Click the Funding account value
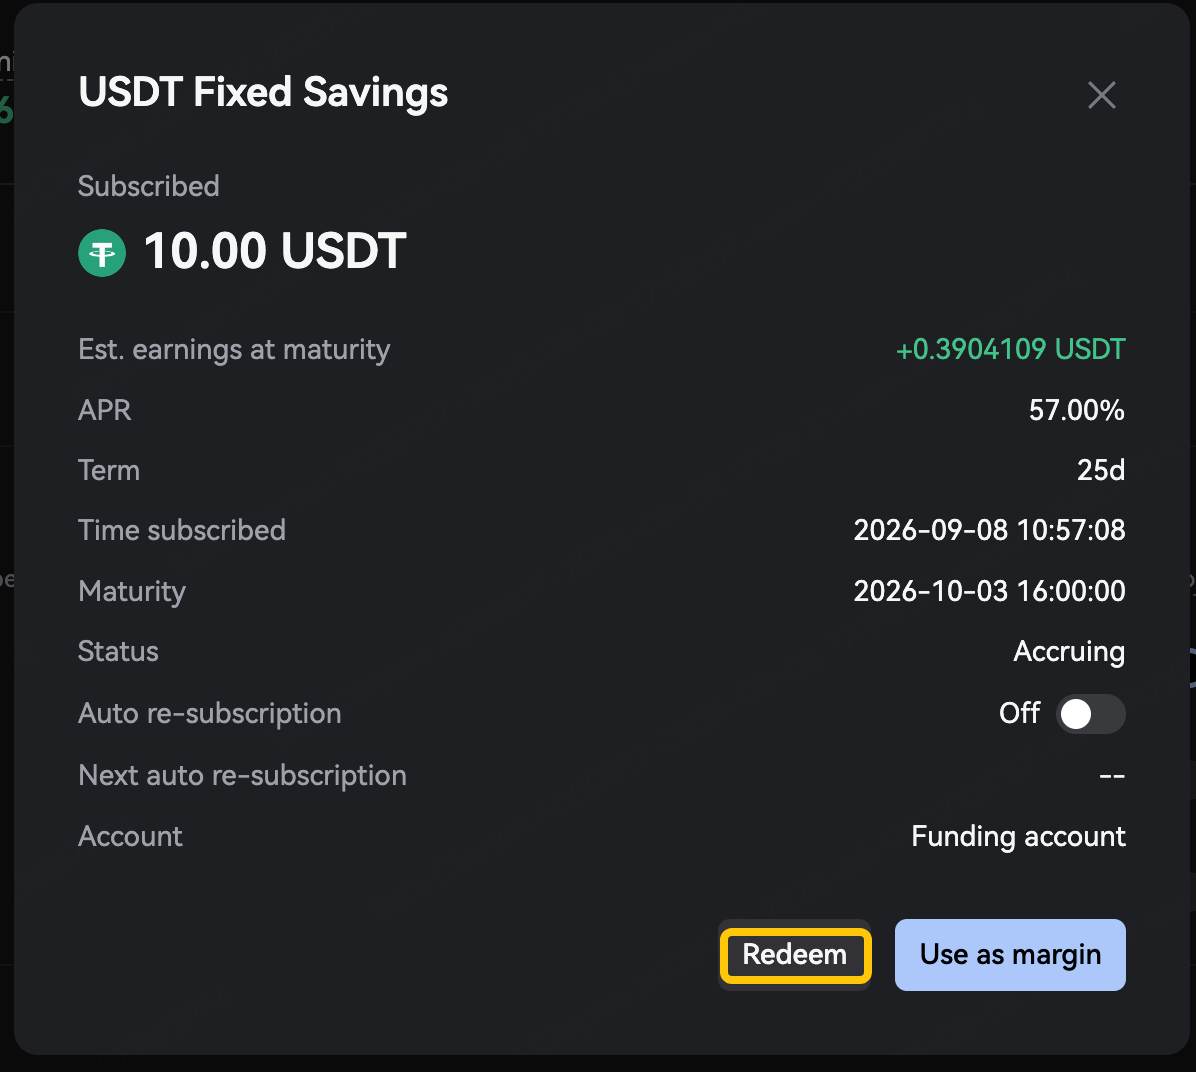This screenshot has width=1196, height=1072. click(x=1018, y=836)
